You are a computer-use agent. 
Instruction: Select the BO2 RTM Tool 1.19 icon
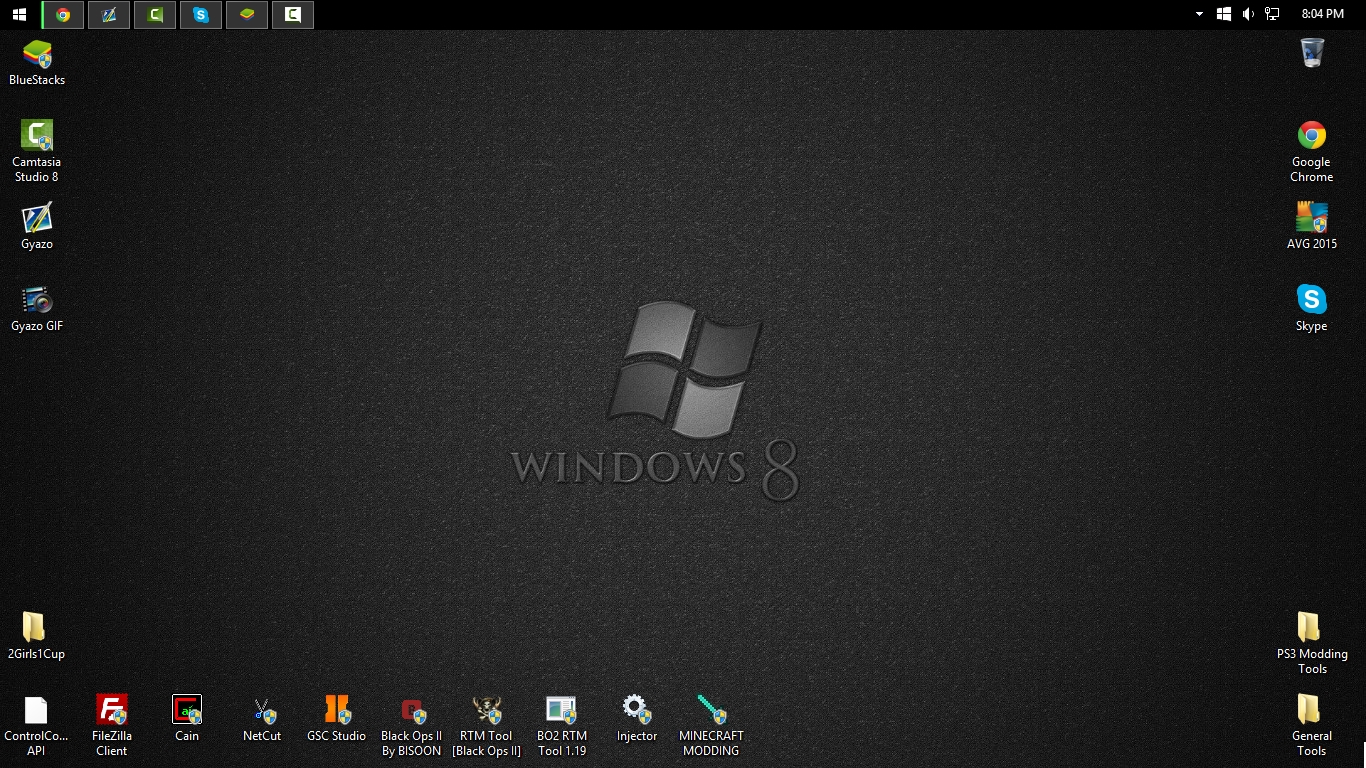pos(562,725)
